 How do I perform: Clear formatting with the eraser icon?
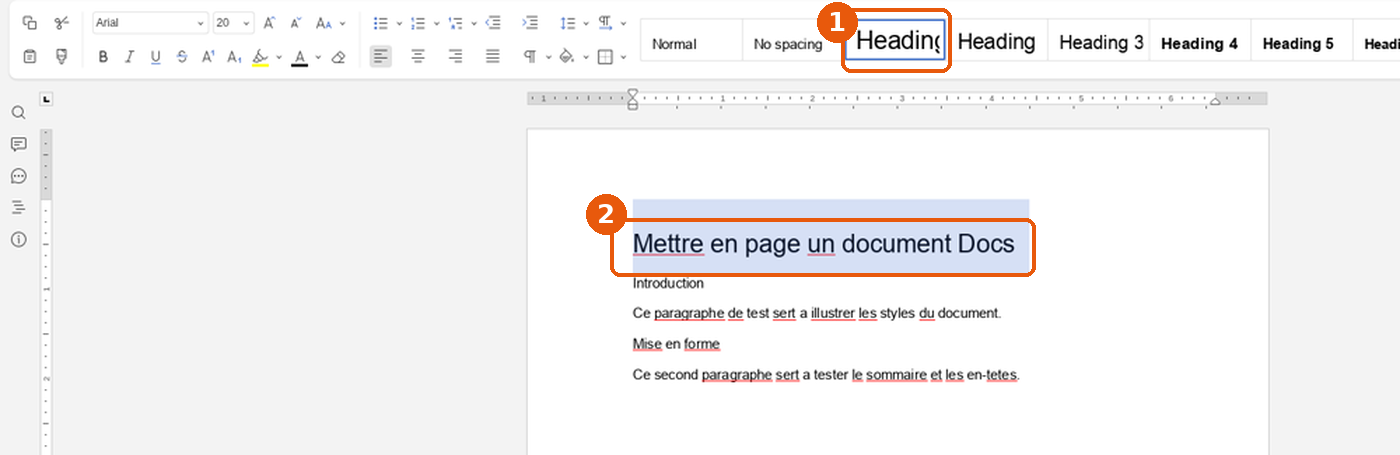(x=338, y=57)
